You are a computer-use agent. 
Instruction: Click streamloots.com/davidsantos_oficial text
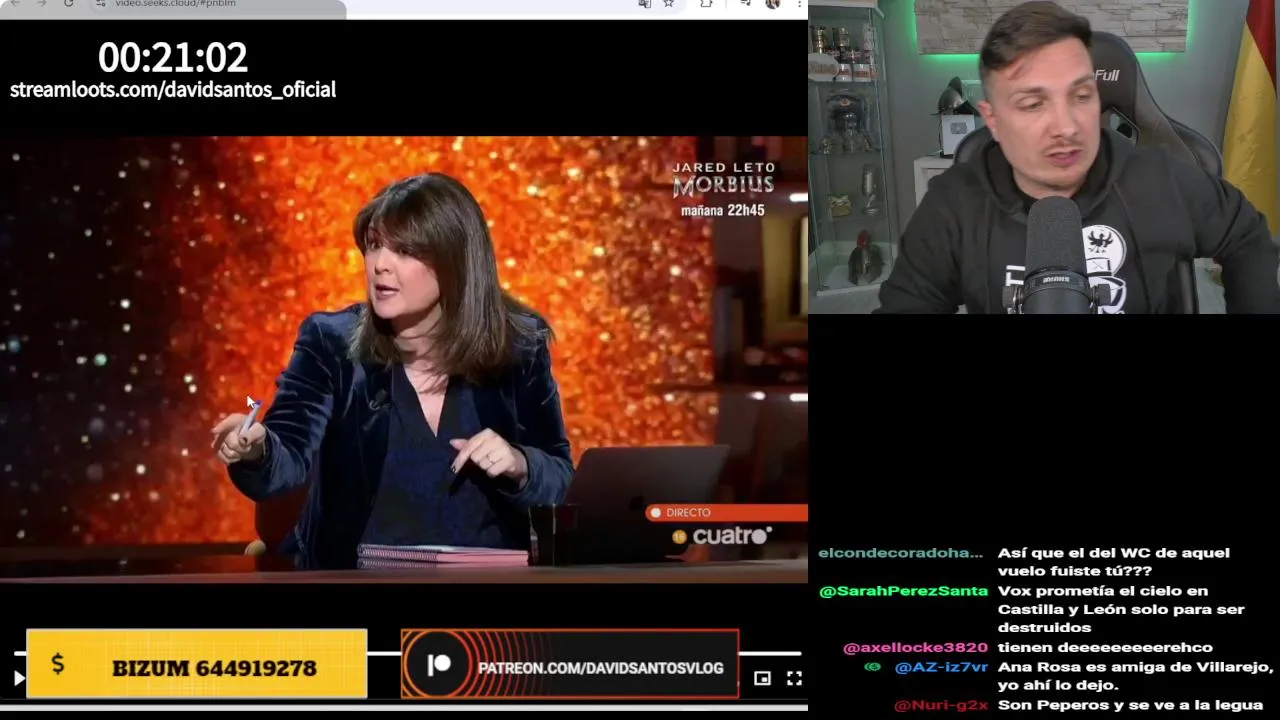coord(173,90)
